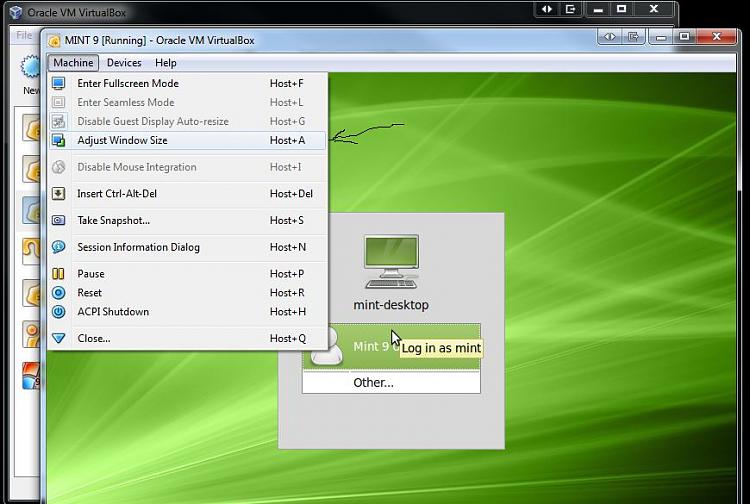This screenshot has height=504, width=750.
Task: Open the Help menu
Action: pos(165,63)
